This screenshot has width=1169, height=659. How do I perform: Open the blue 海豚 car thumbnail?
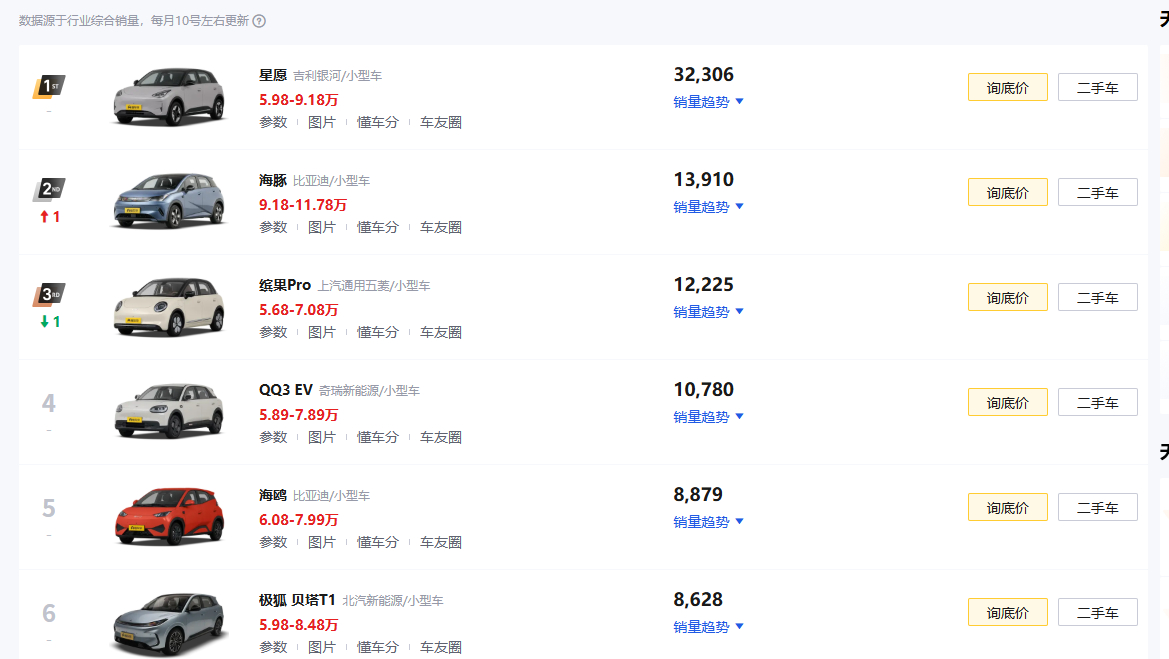point(169,201)
